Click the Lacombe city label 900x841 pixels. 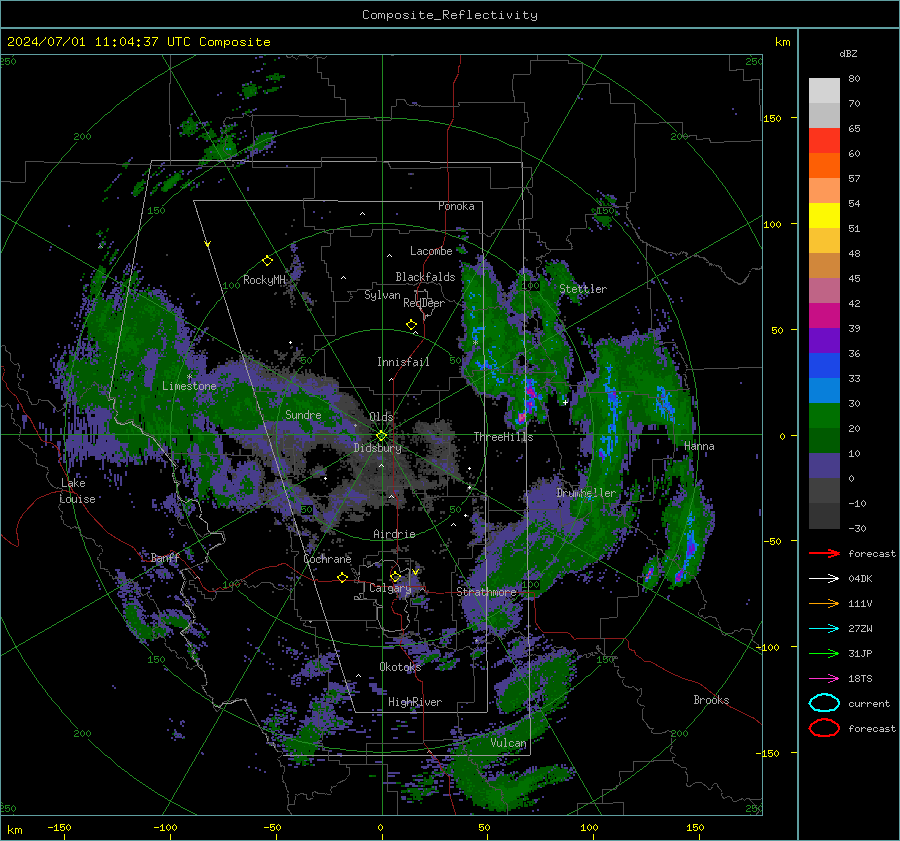coord(431,251)
